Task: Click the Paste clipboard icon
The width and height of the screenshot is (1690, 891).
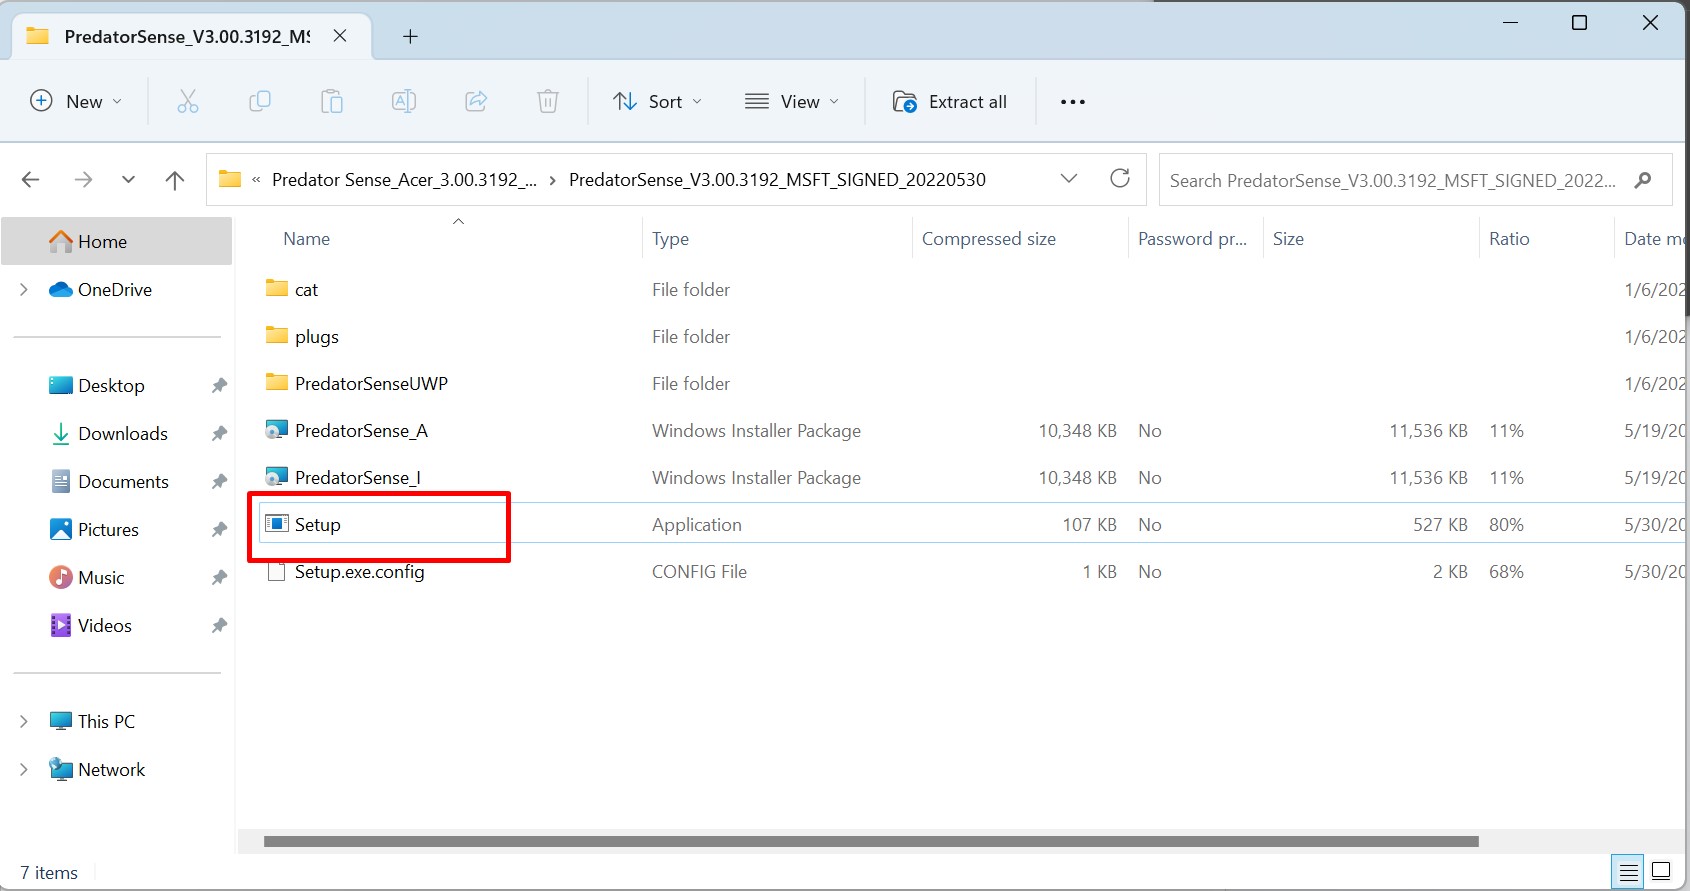Action: (332, 101)
